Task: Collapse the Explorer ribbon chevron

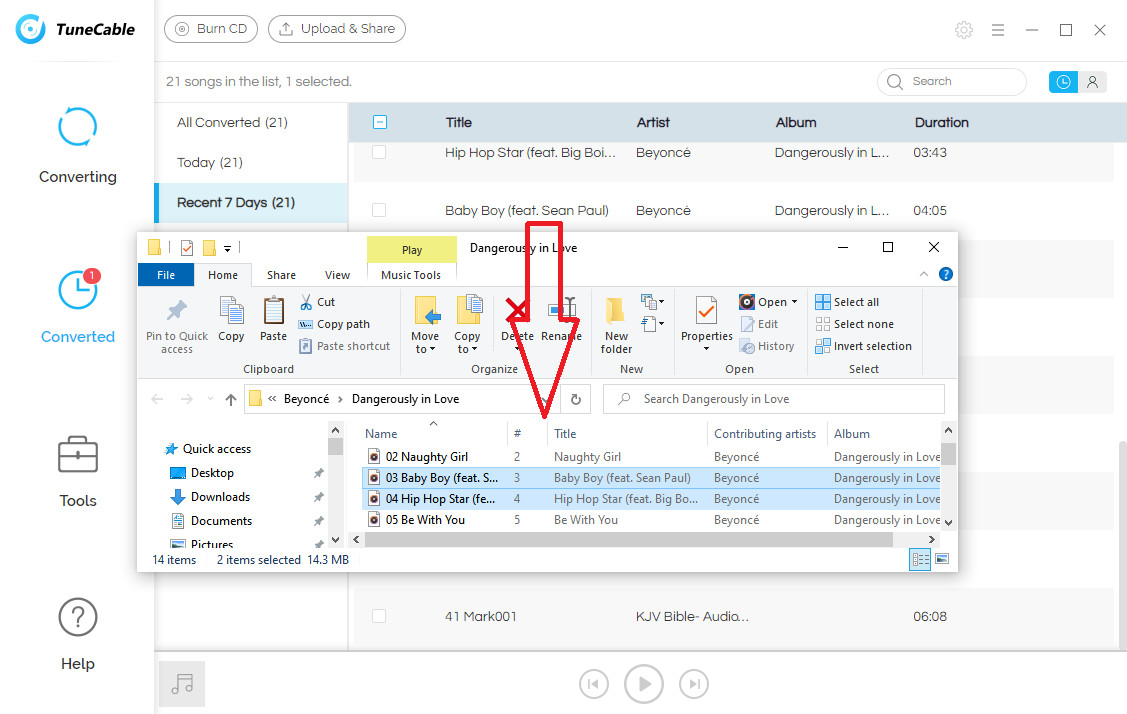Action: 924,274
